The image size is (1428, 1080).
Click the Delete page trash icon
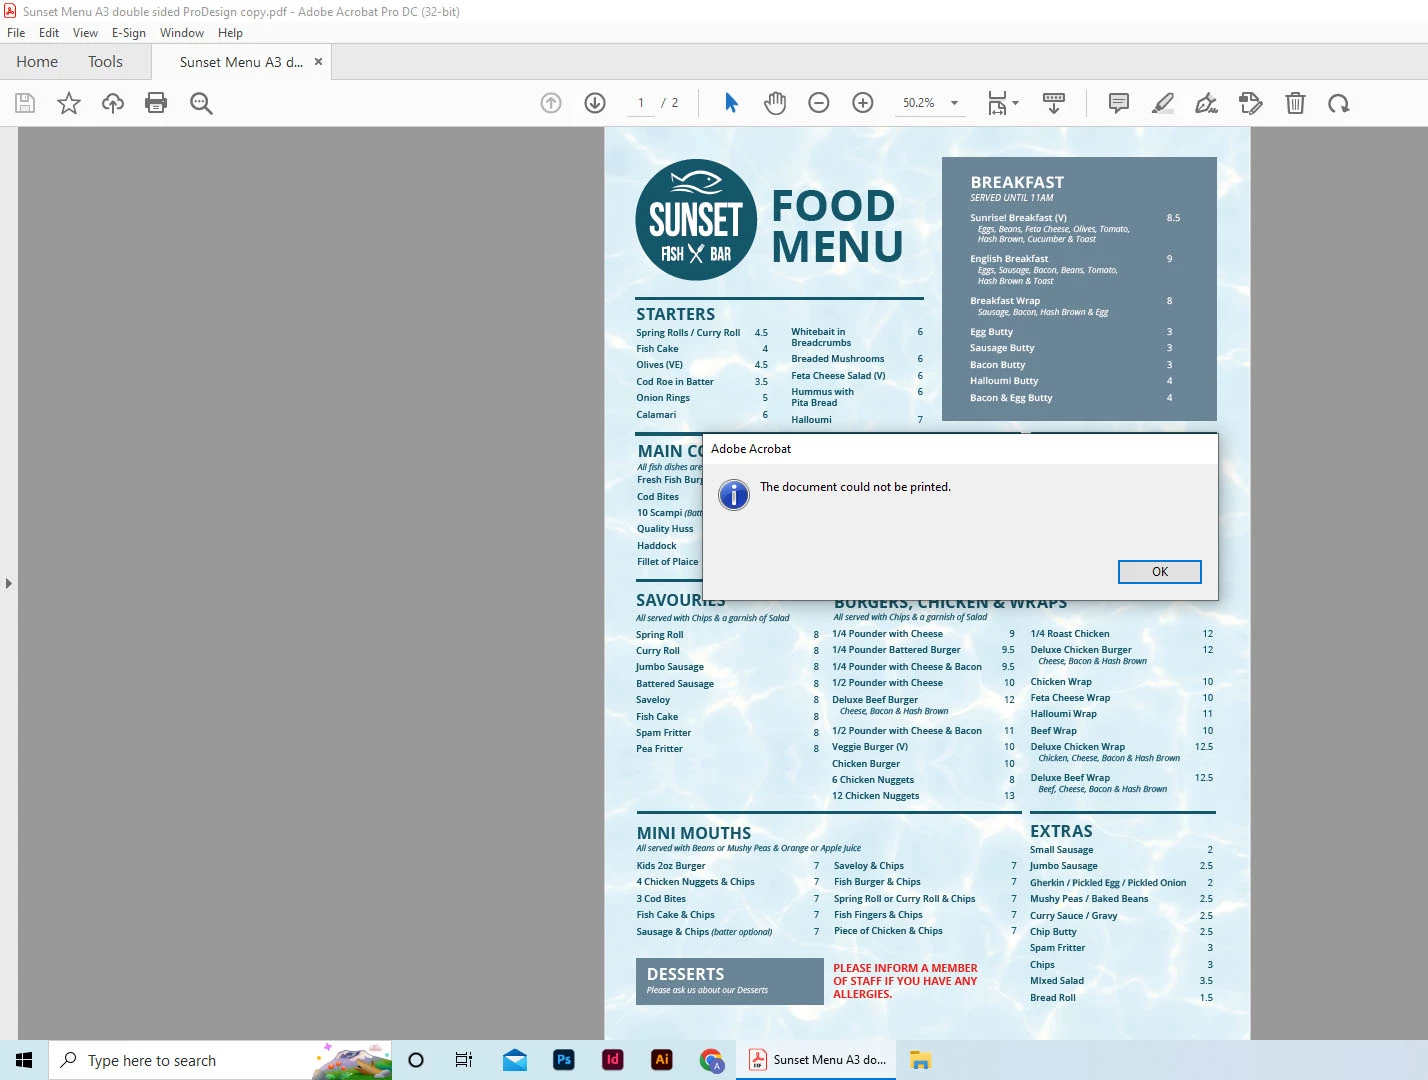(x=1295, y=103)
